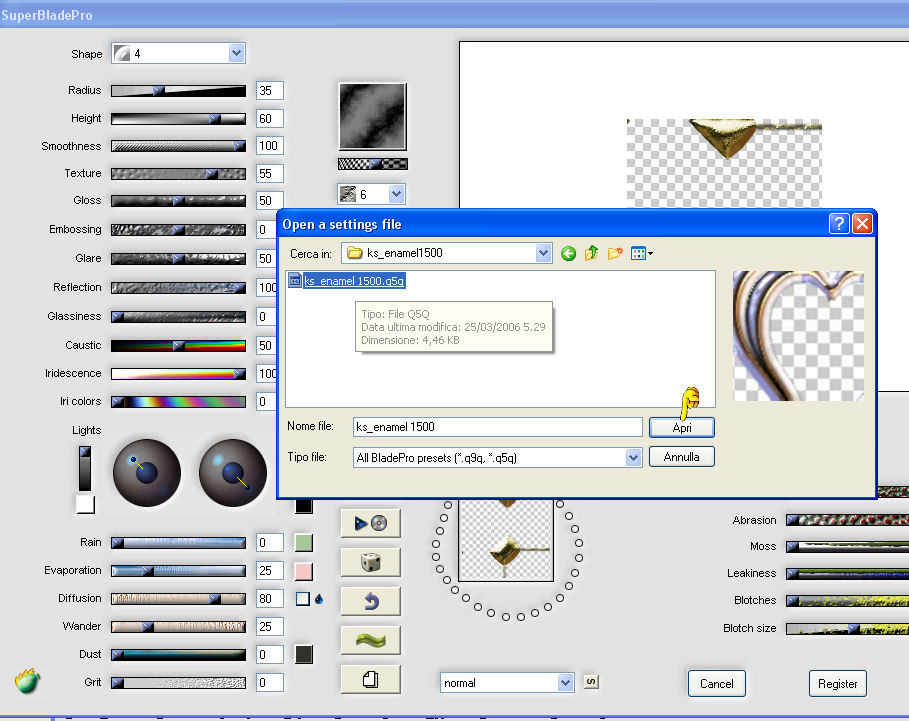Open the view menu icon in dialog

tap(641, 254)
